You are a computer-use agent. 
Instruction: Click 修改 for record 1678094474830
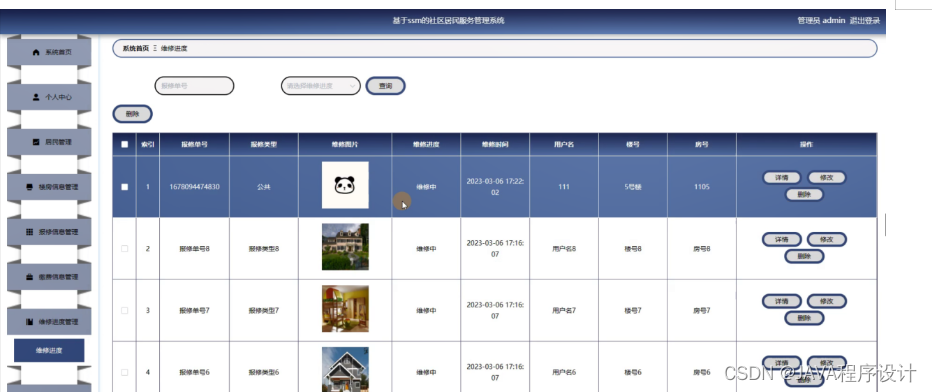tap(826, 178)
